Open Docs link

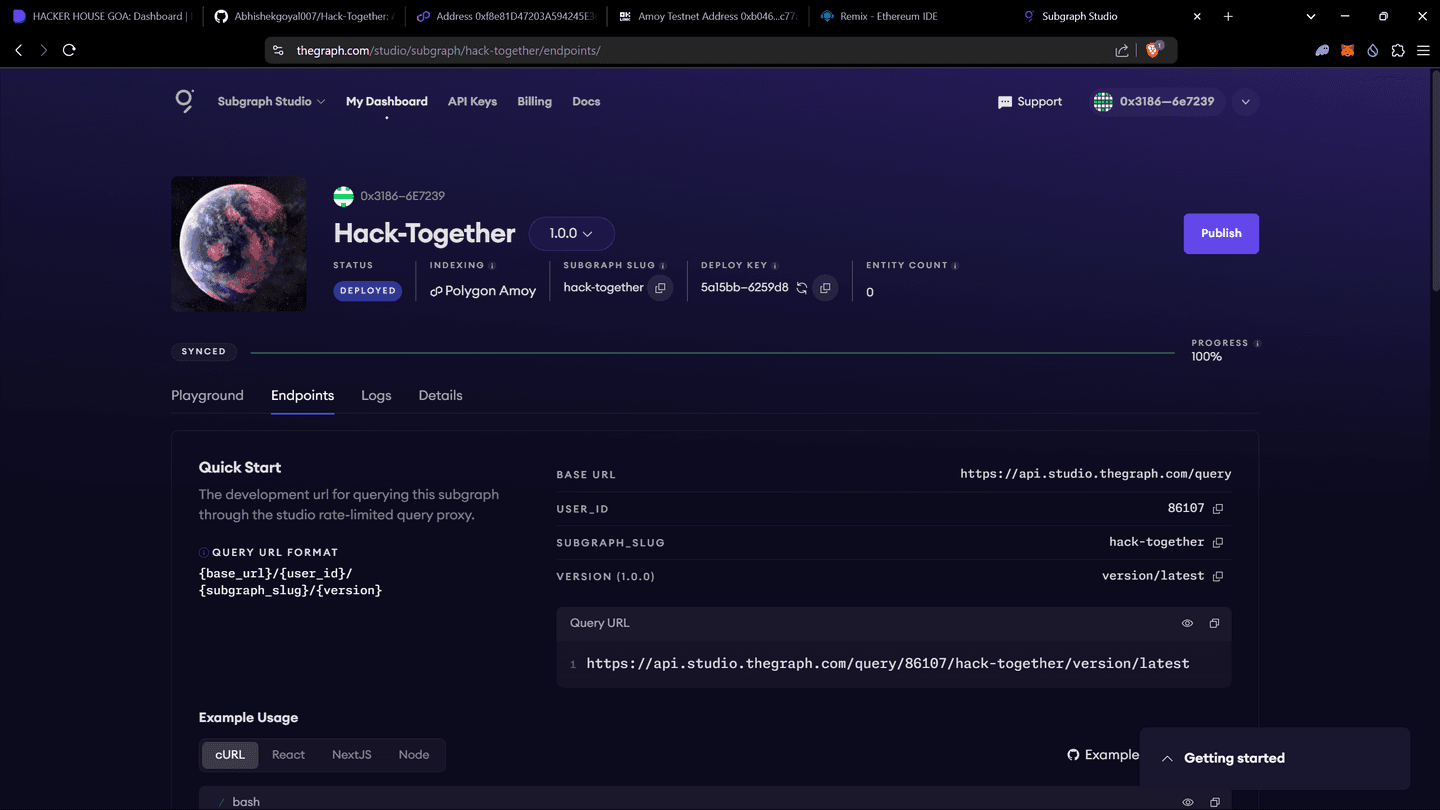pos(586,101)
